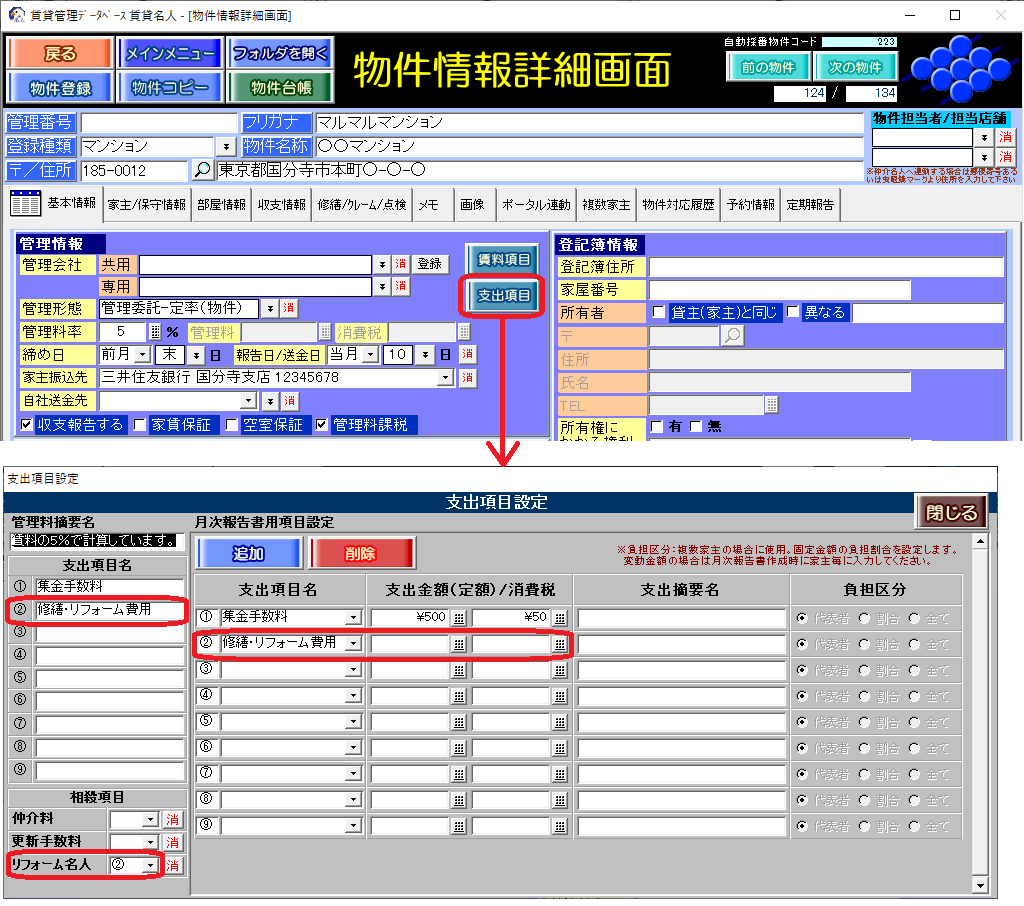The height and width of the screenshot is (906, 1024).
Task: Click the red 消 clear icon for 管理形態
Action: coord(289,308)
